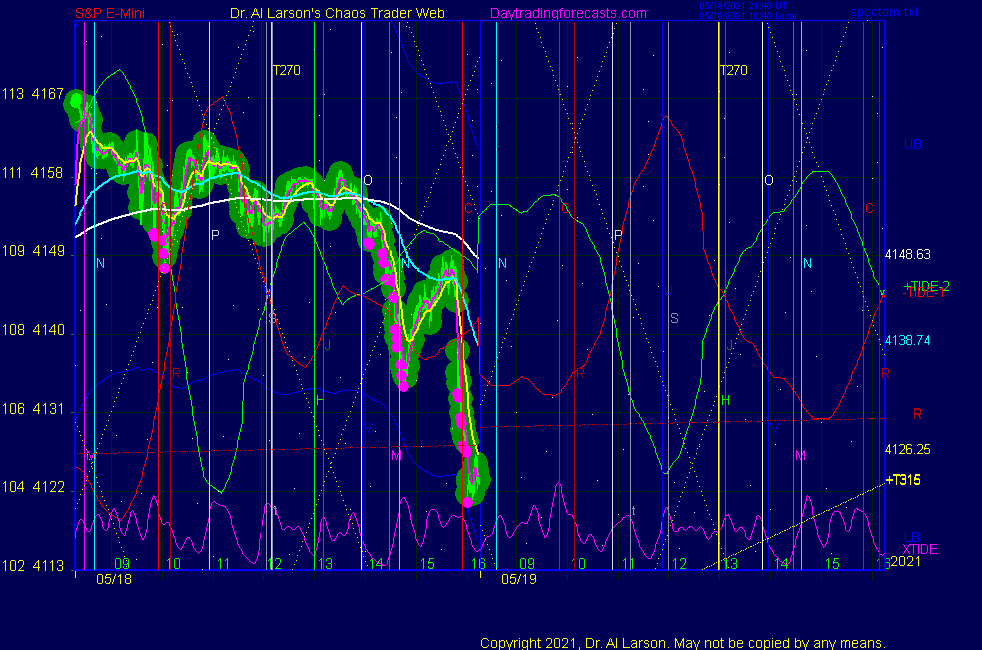This screenshot has width=982, height=650.
Task: Click the 113 4167 price axis label
Action: 33,94
